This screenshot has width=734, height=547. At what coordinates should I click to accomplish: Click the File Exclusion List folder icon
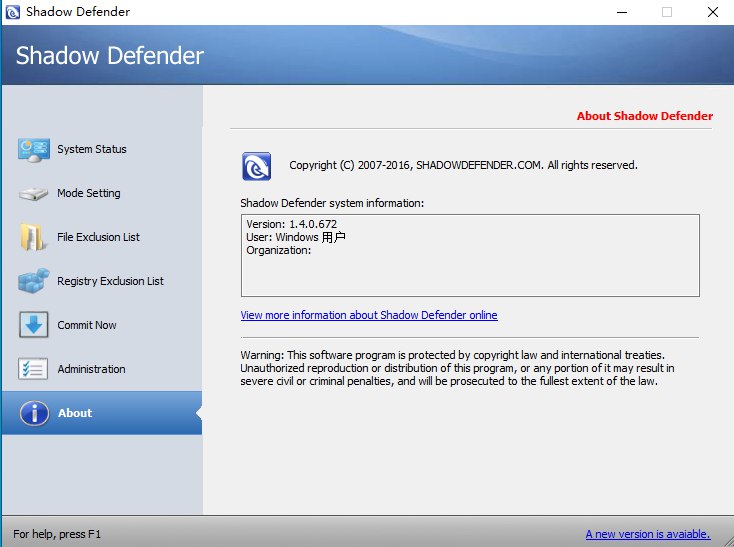[x=33, y=237]
